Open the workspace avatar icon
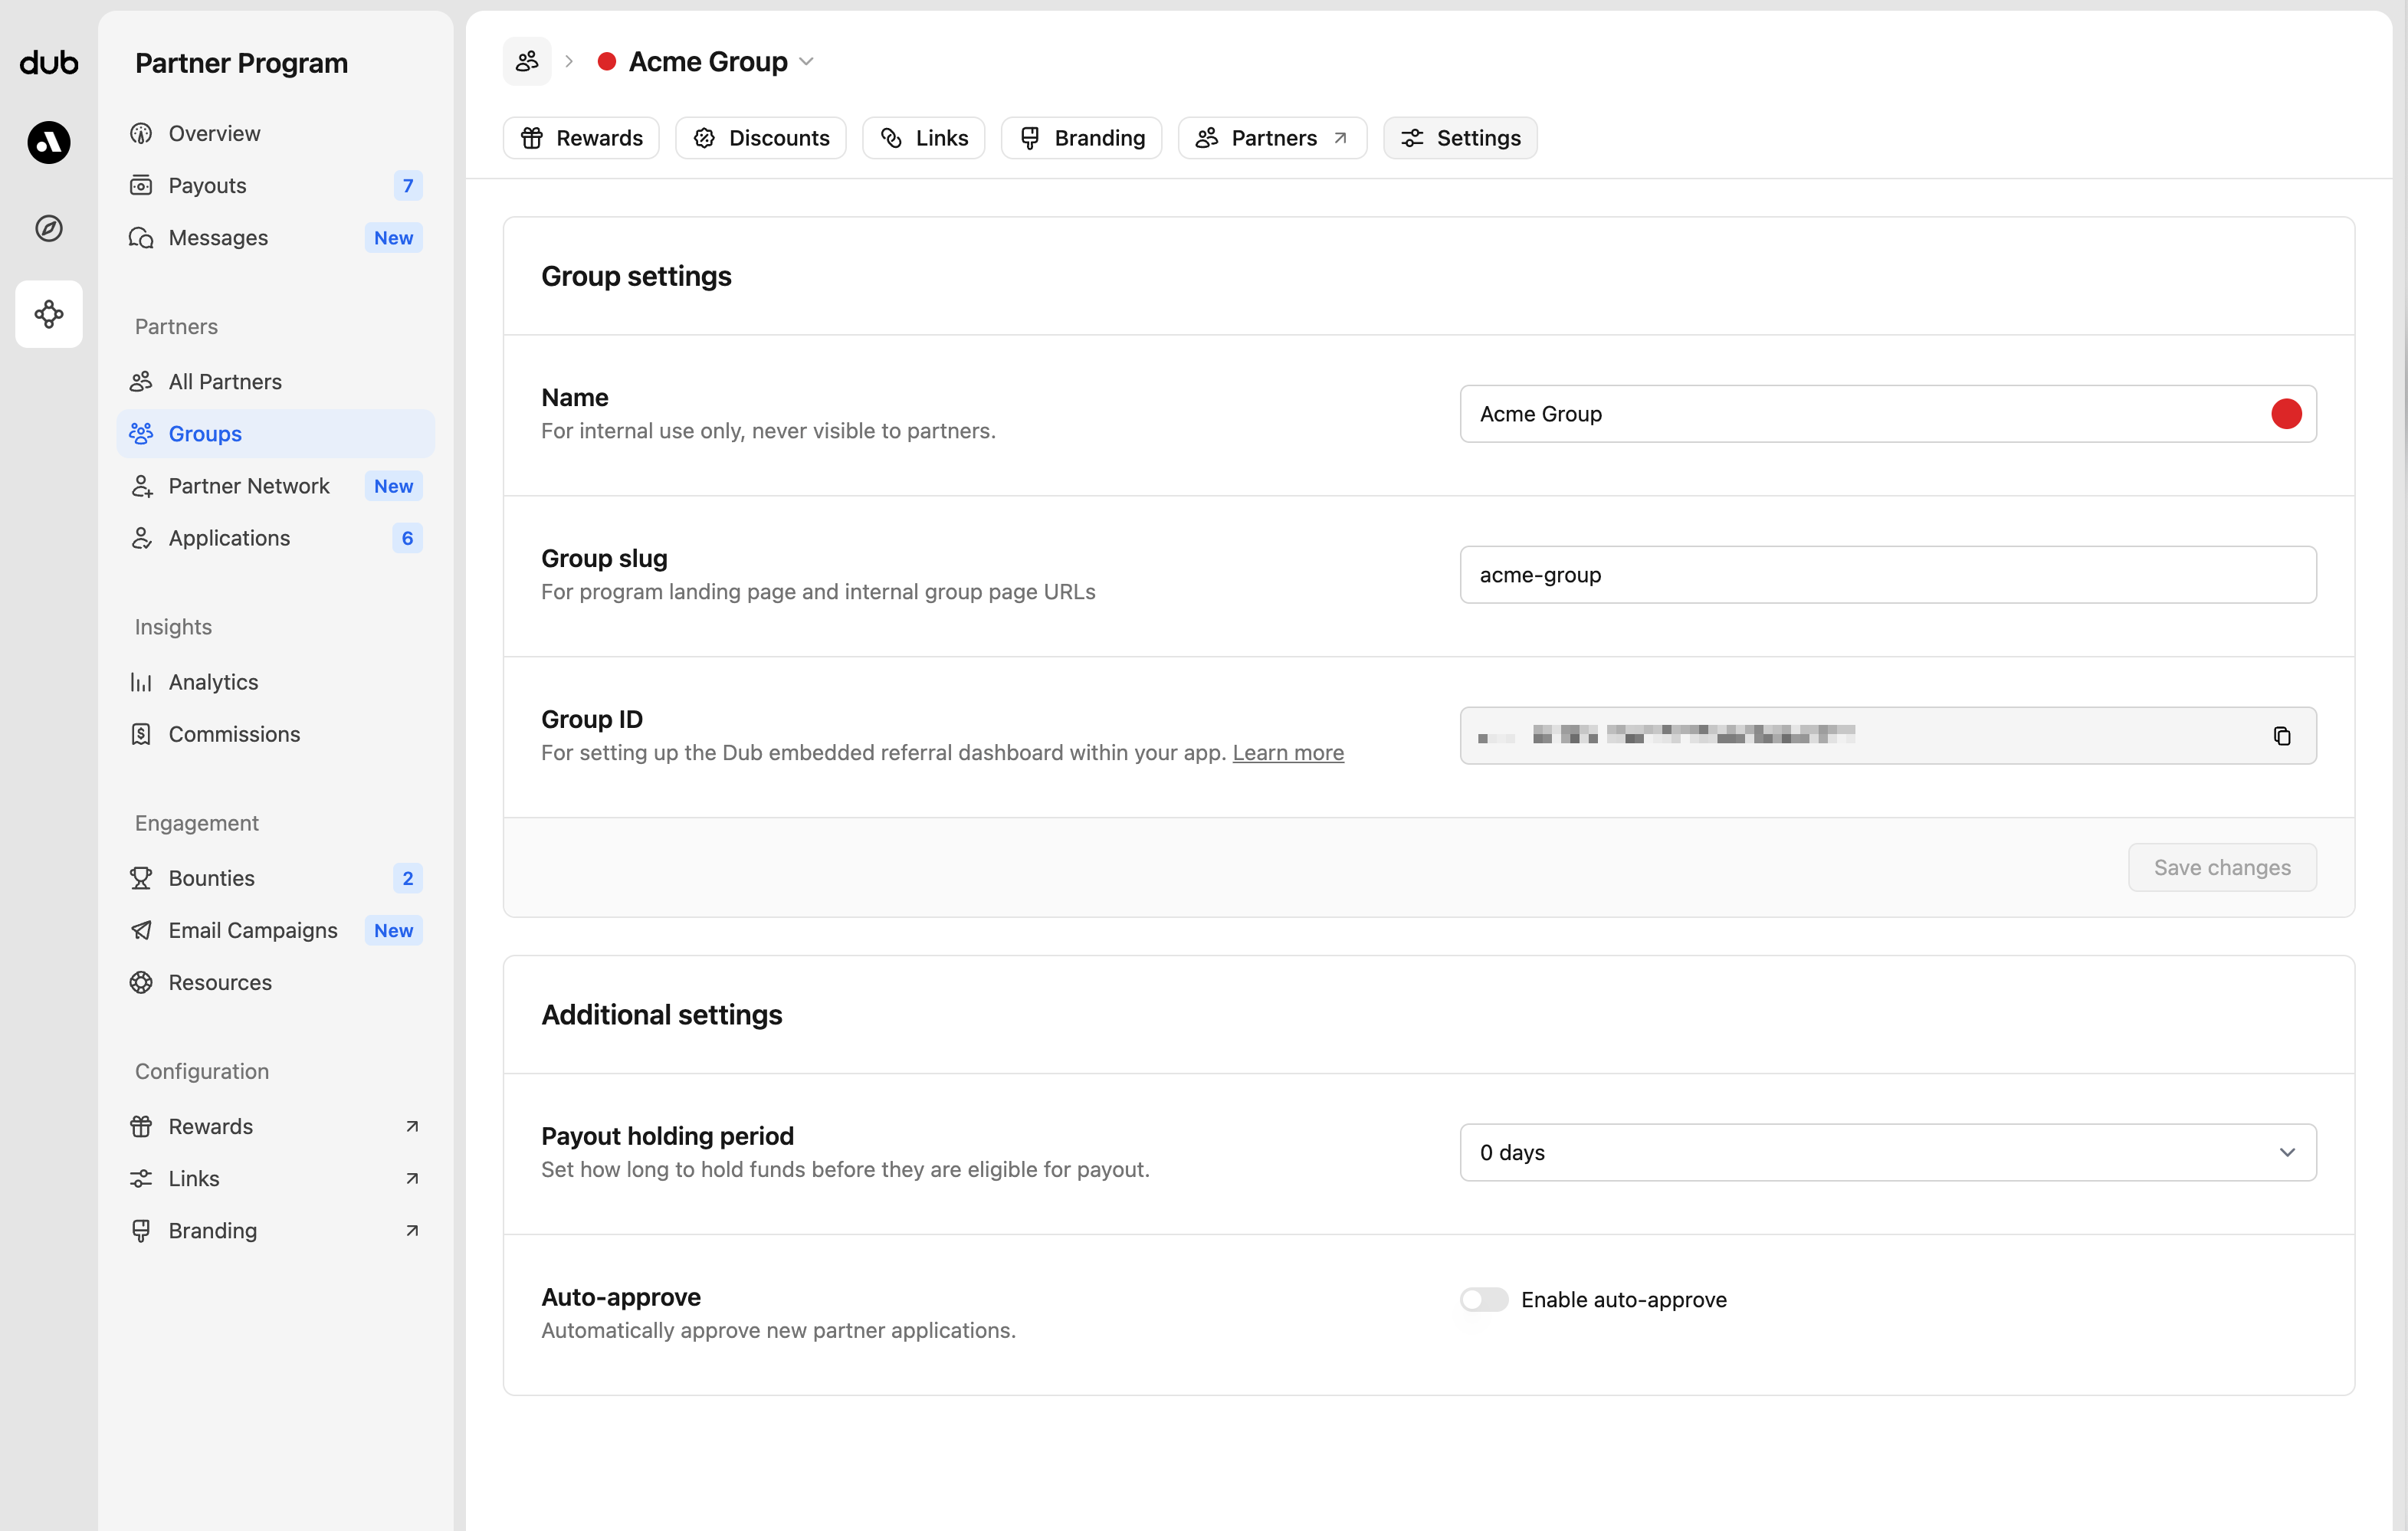Screen dimensions: 2408x1531 point(48,142)
